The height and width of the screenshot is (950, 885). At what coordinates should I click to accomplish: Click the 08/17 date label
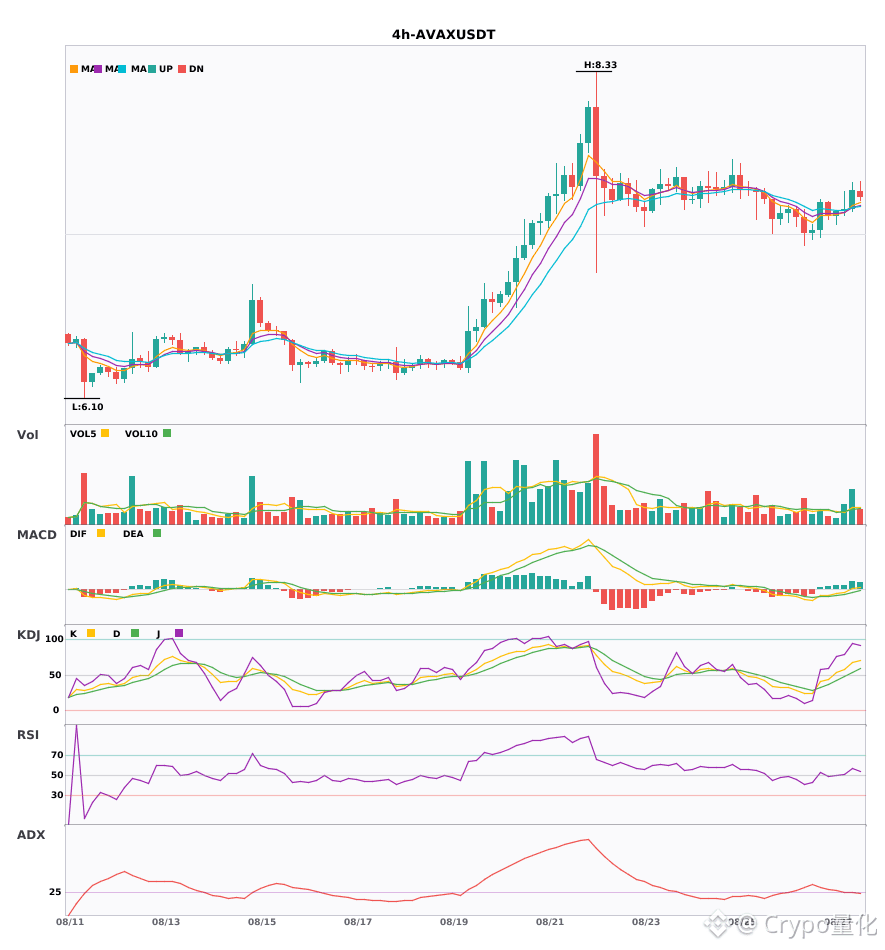(x=358, y=922)
